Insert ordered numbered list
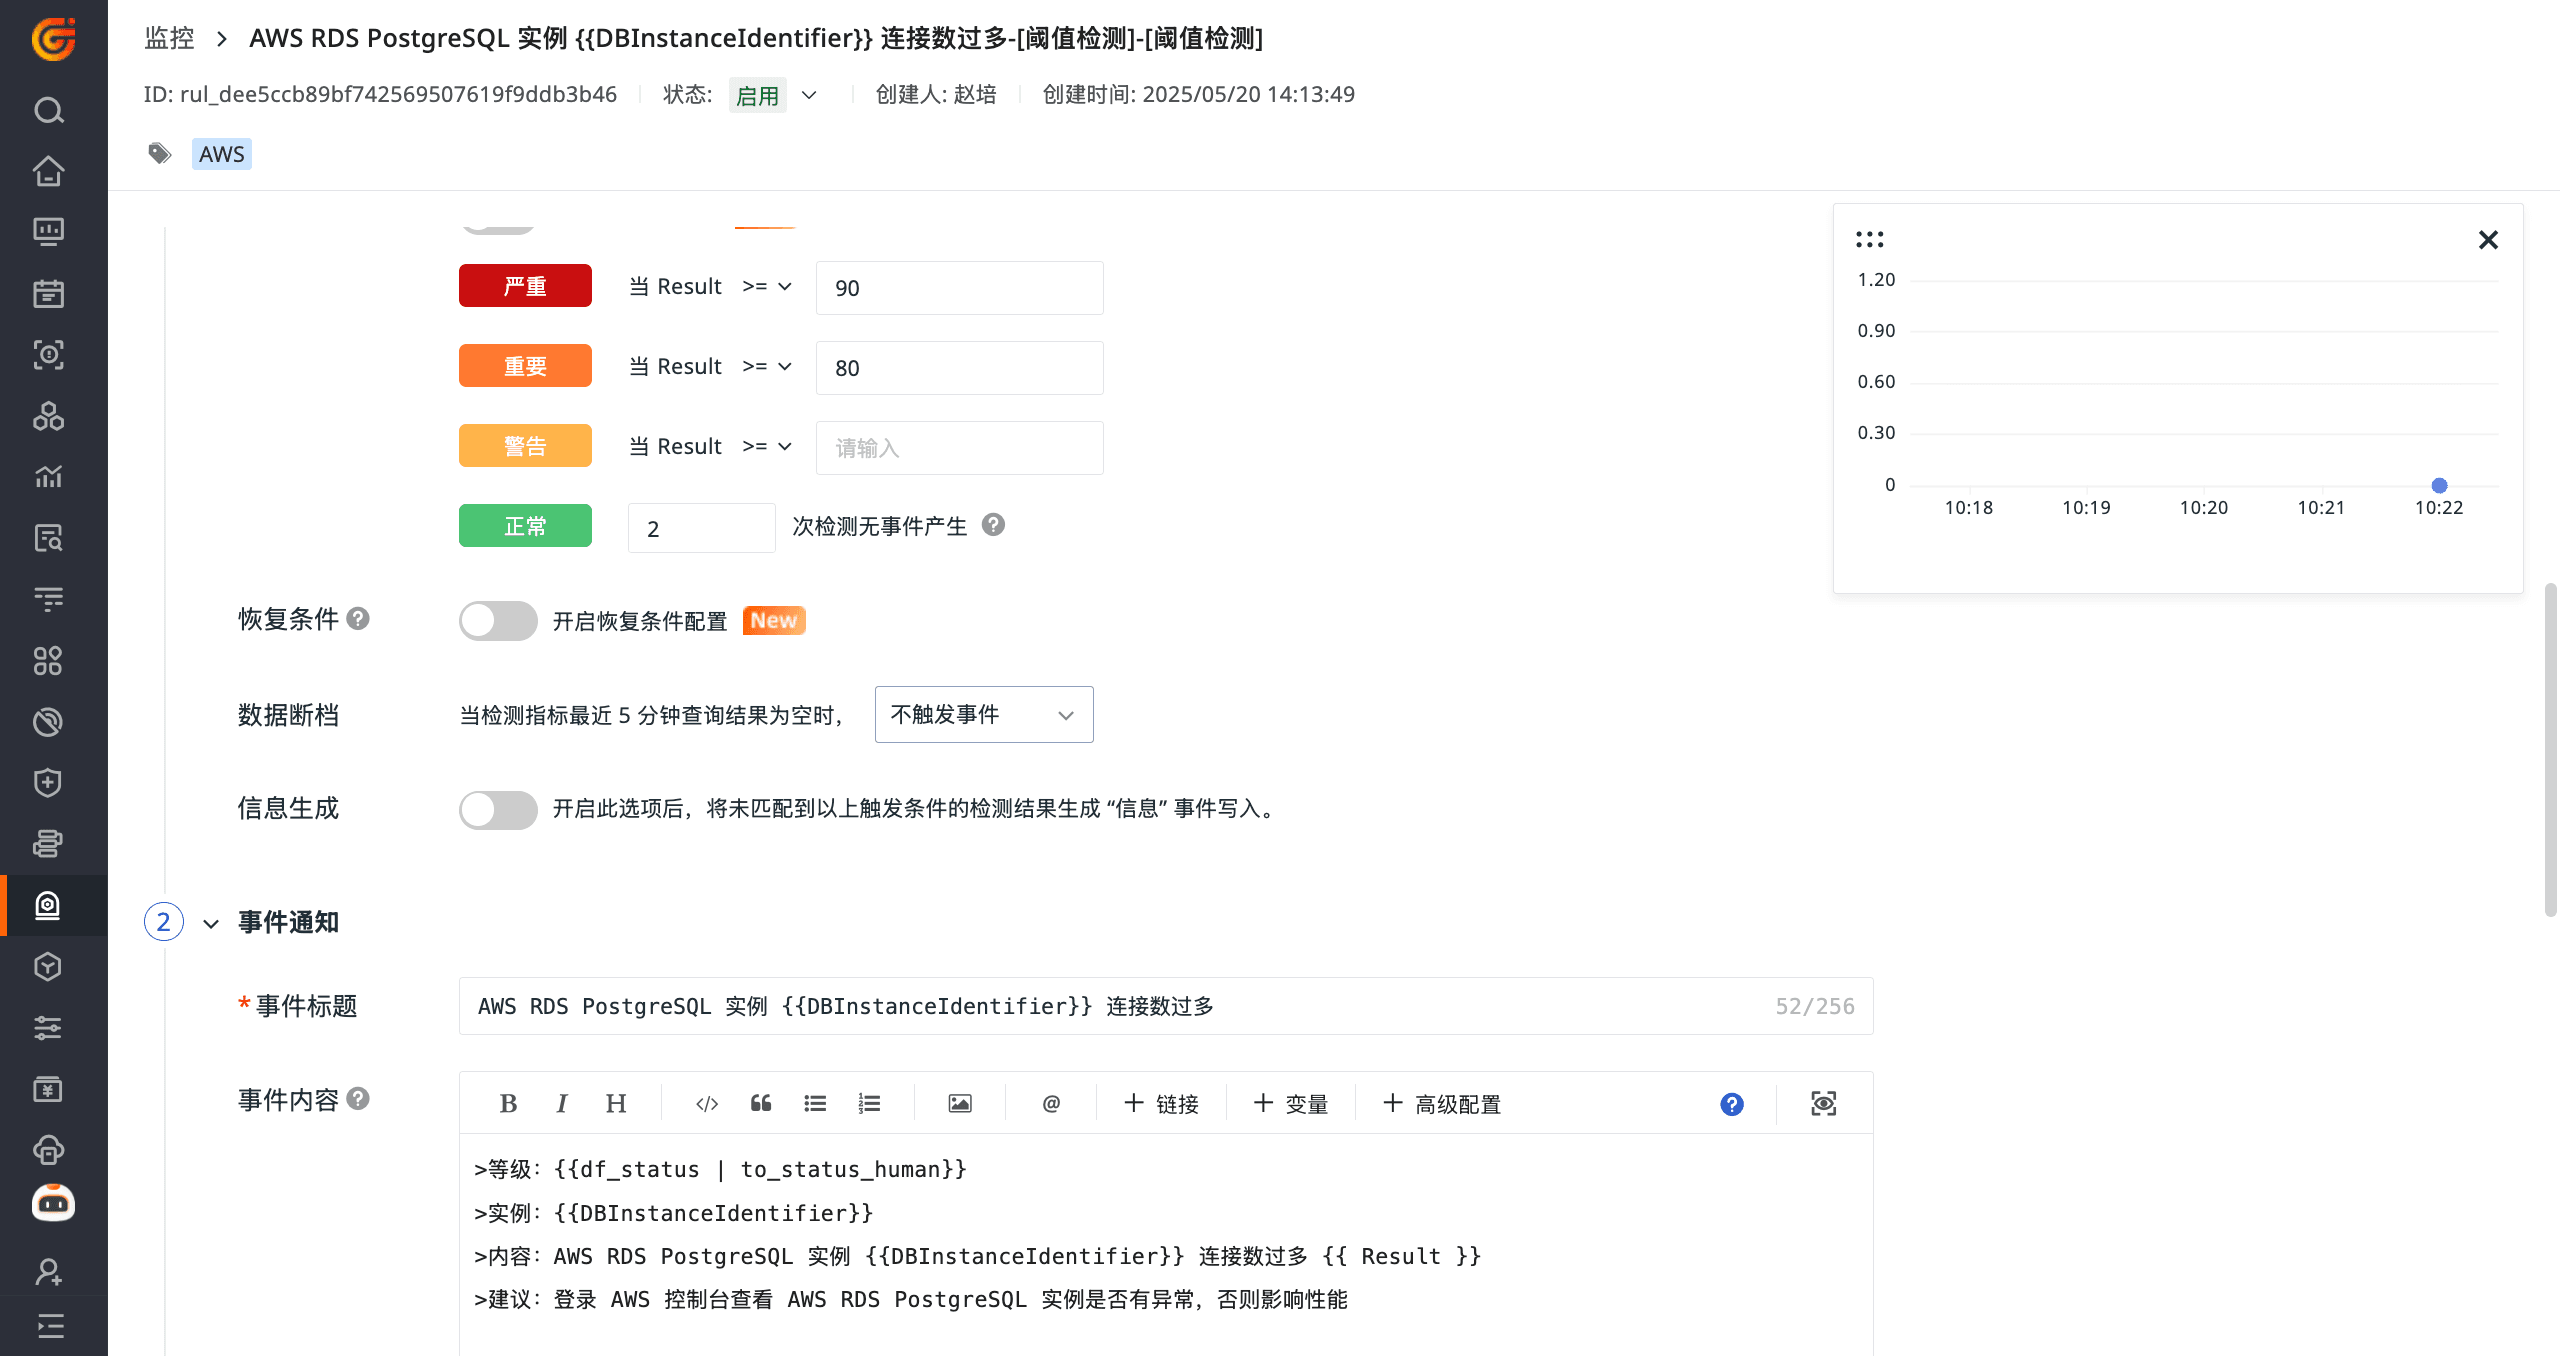This screenshot has height=1356, width=2560. tap(869, 1104)
